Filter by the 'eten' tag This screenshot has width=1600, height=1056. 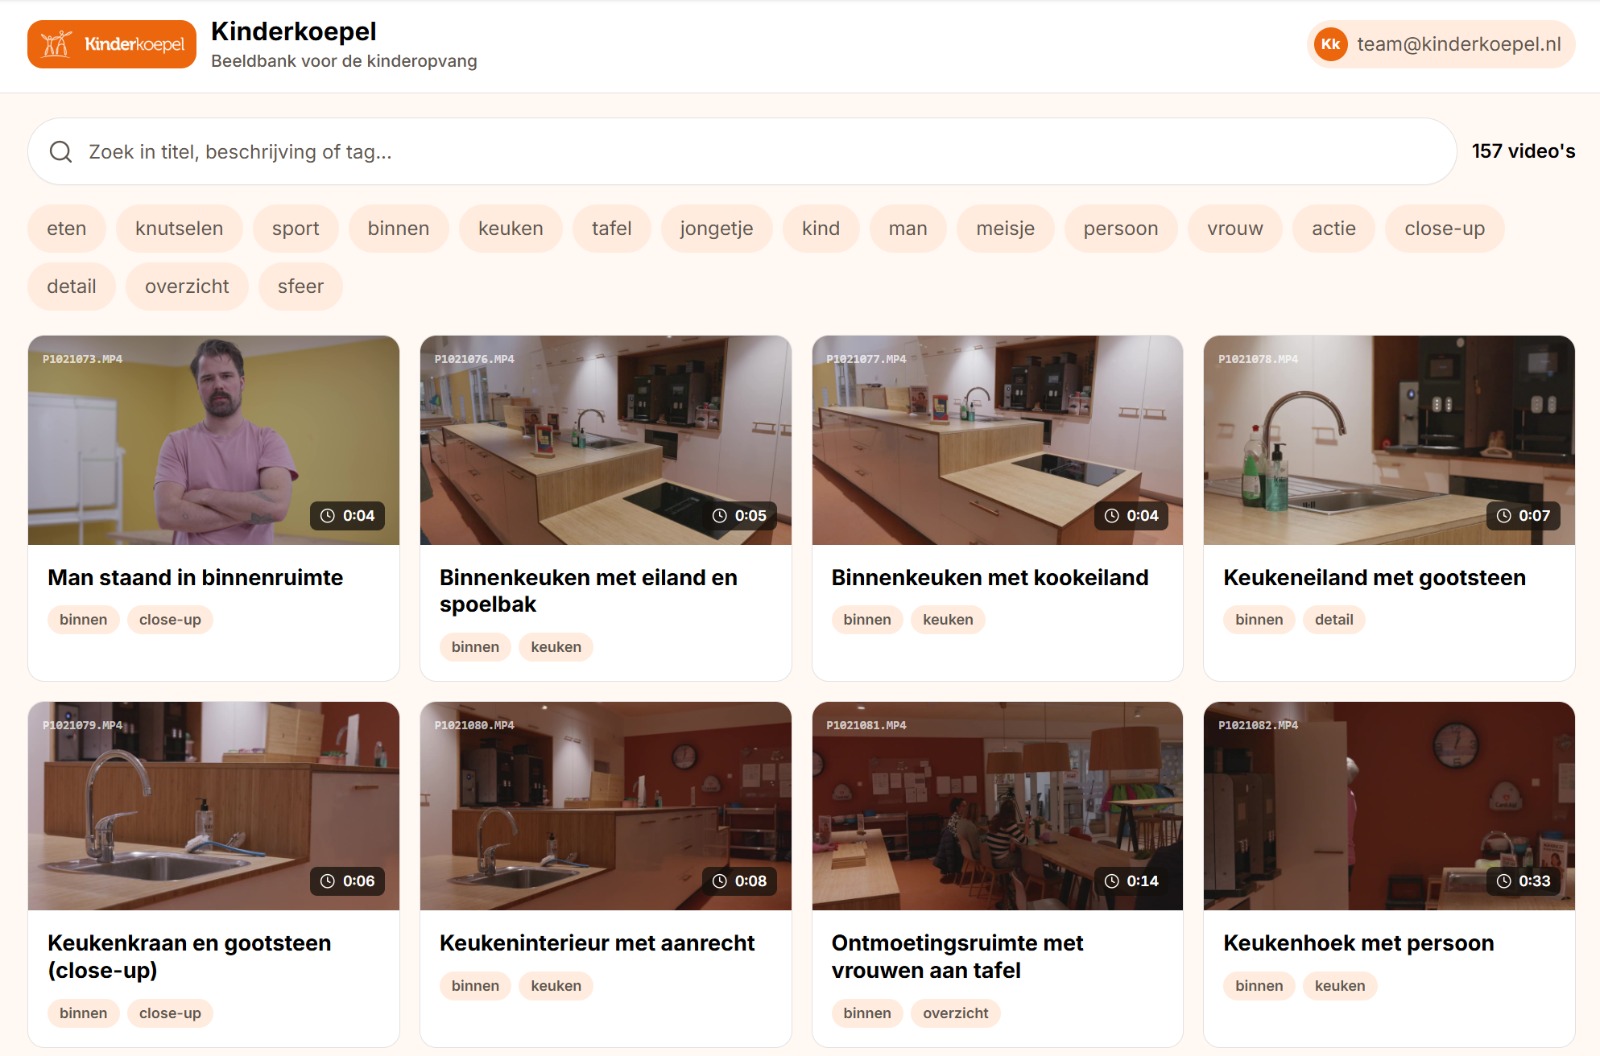[67, 228]
